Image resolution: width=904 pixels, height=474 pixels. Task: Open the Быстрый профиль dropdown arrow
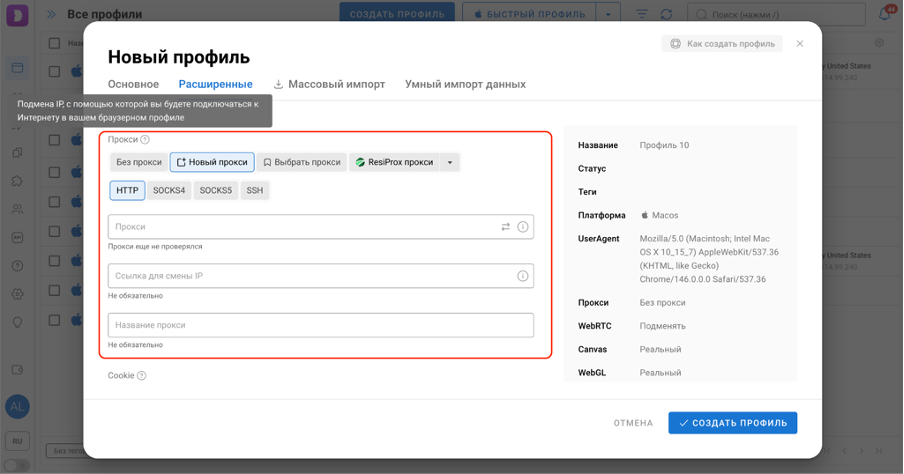coord(608,14)
